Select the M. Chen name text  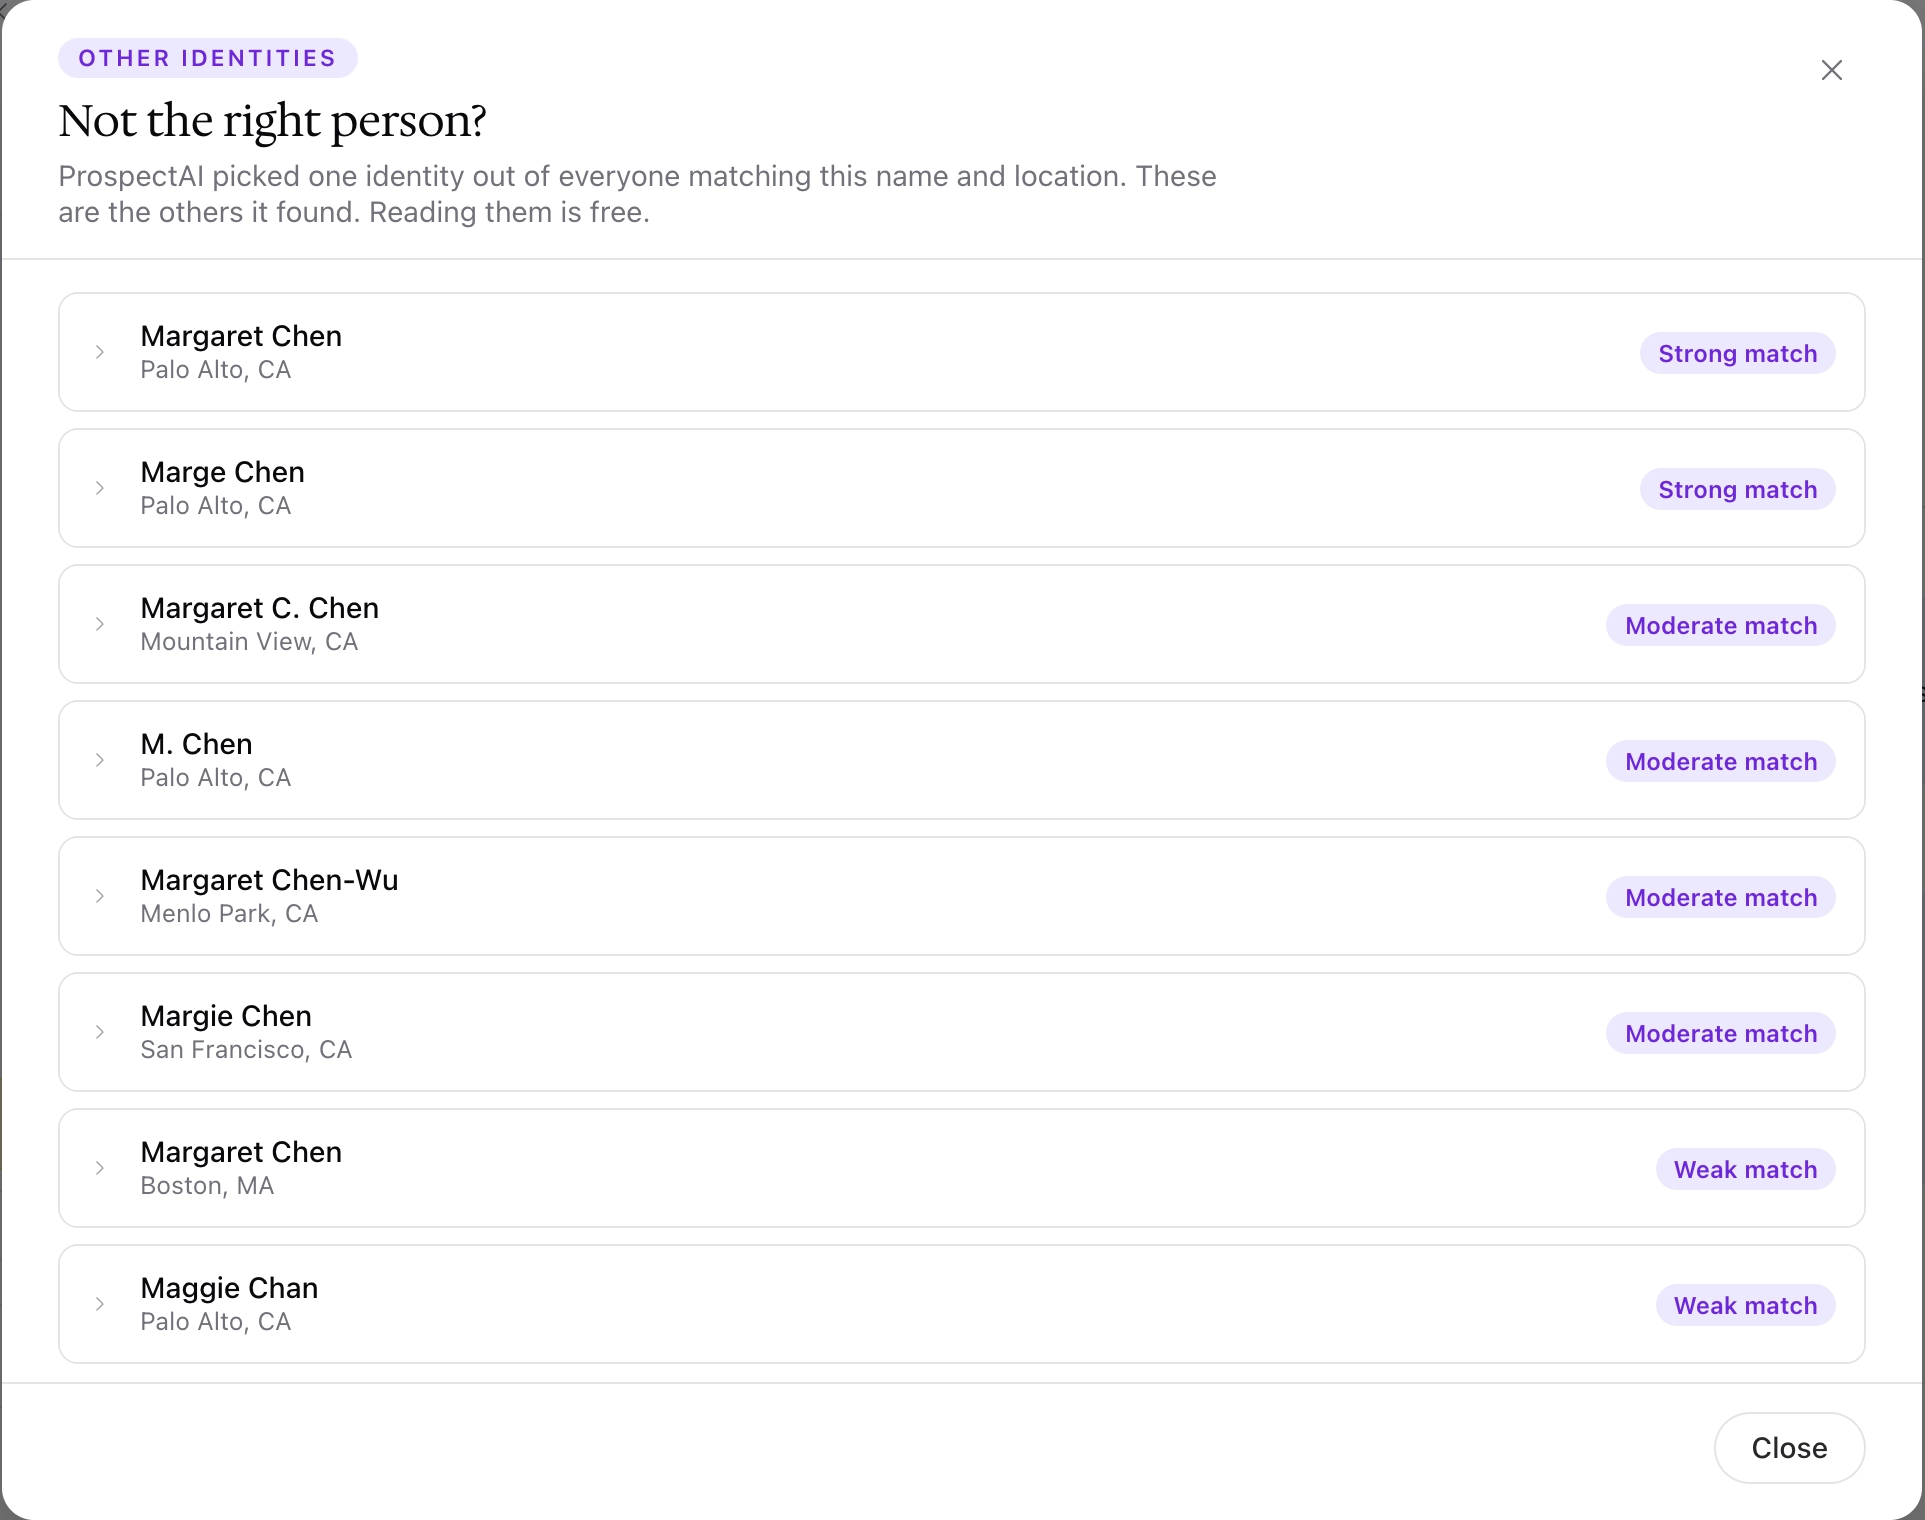(196, 744)
